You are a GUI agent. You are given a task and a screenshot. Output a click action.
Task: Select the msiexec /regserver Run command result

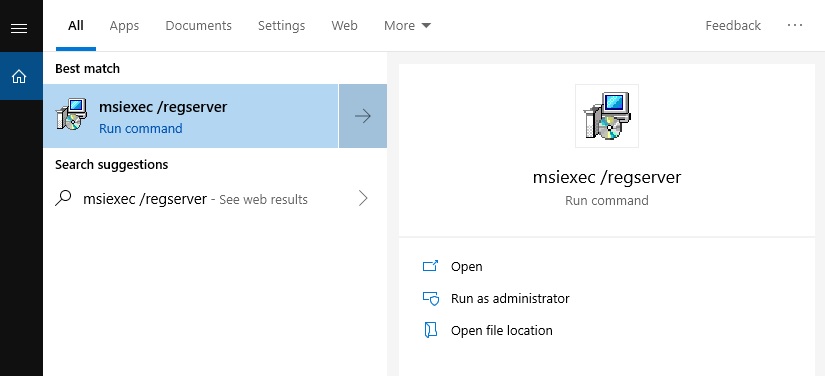point(190,116)
